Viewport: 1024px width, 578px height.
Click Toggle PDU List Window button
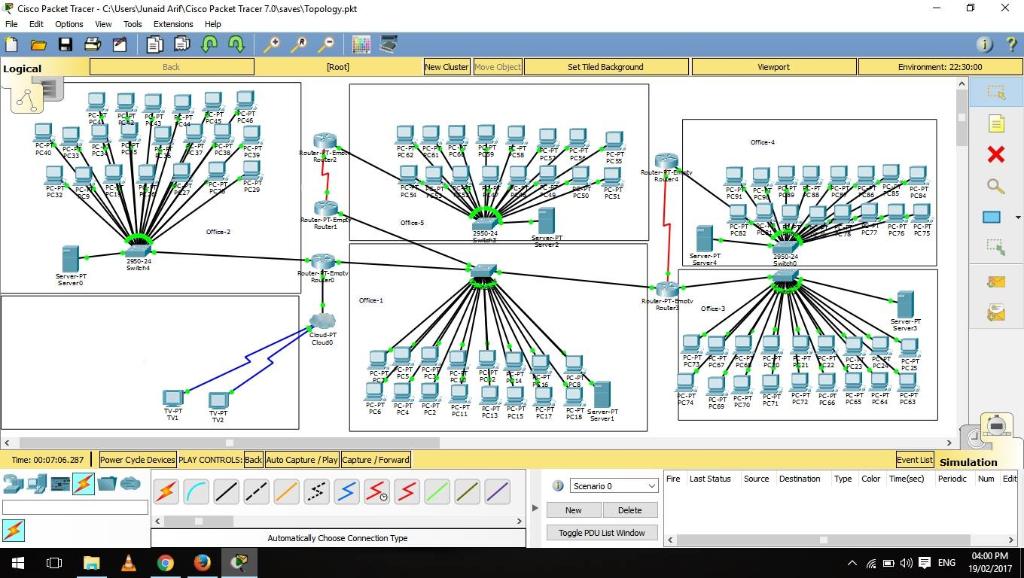point(601,533)
